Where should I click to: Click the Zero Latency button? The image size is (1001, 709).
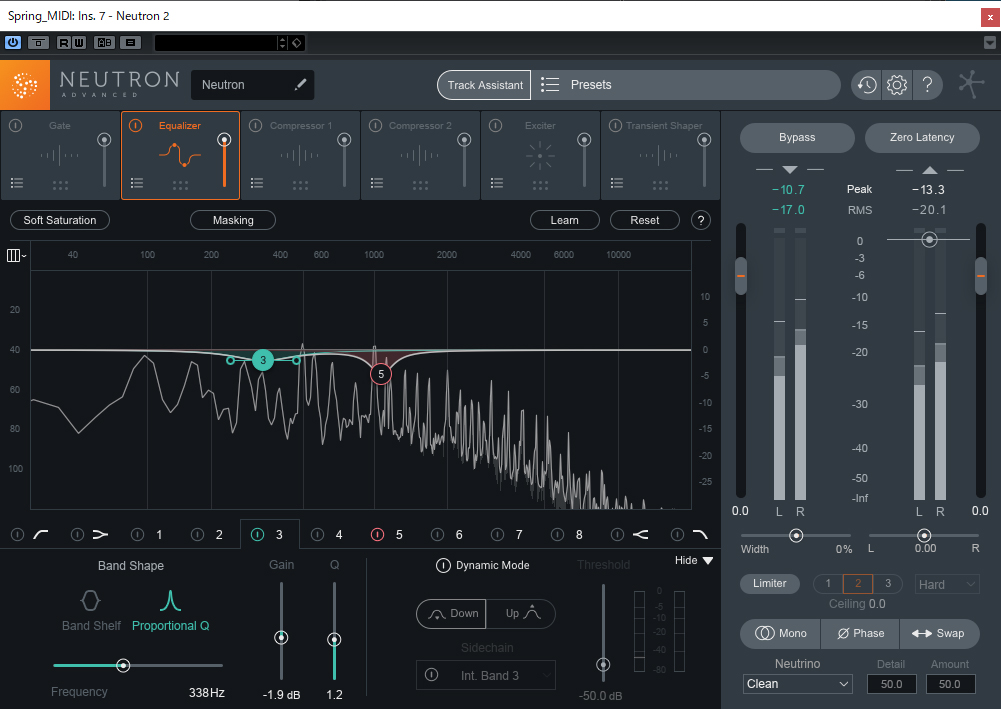(922, 137)
